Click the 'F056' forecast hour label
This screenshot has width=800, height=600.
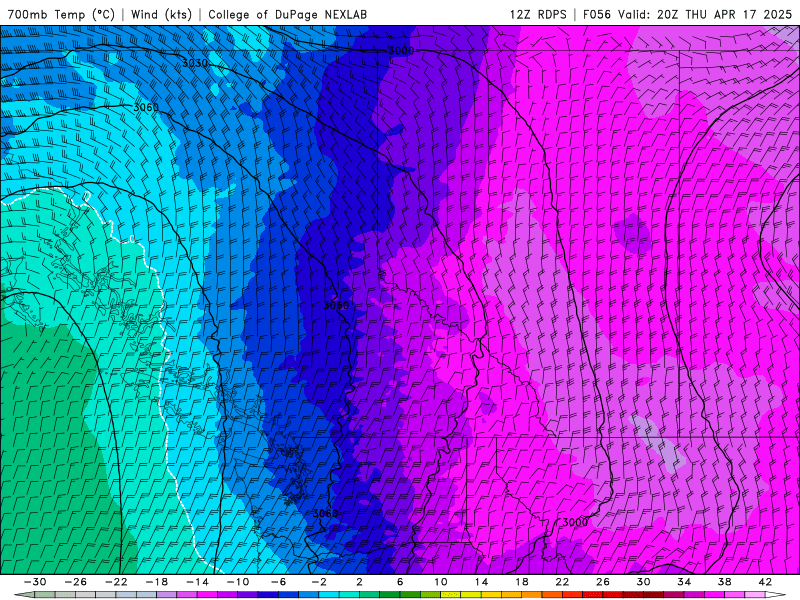596,14
